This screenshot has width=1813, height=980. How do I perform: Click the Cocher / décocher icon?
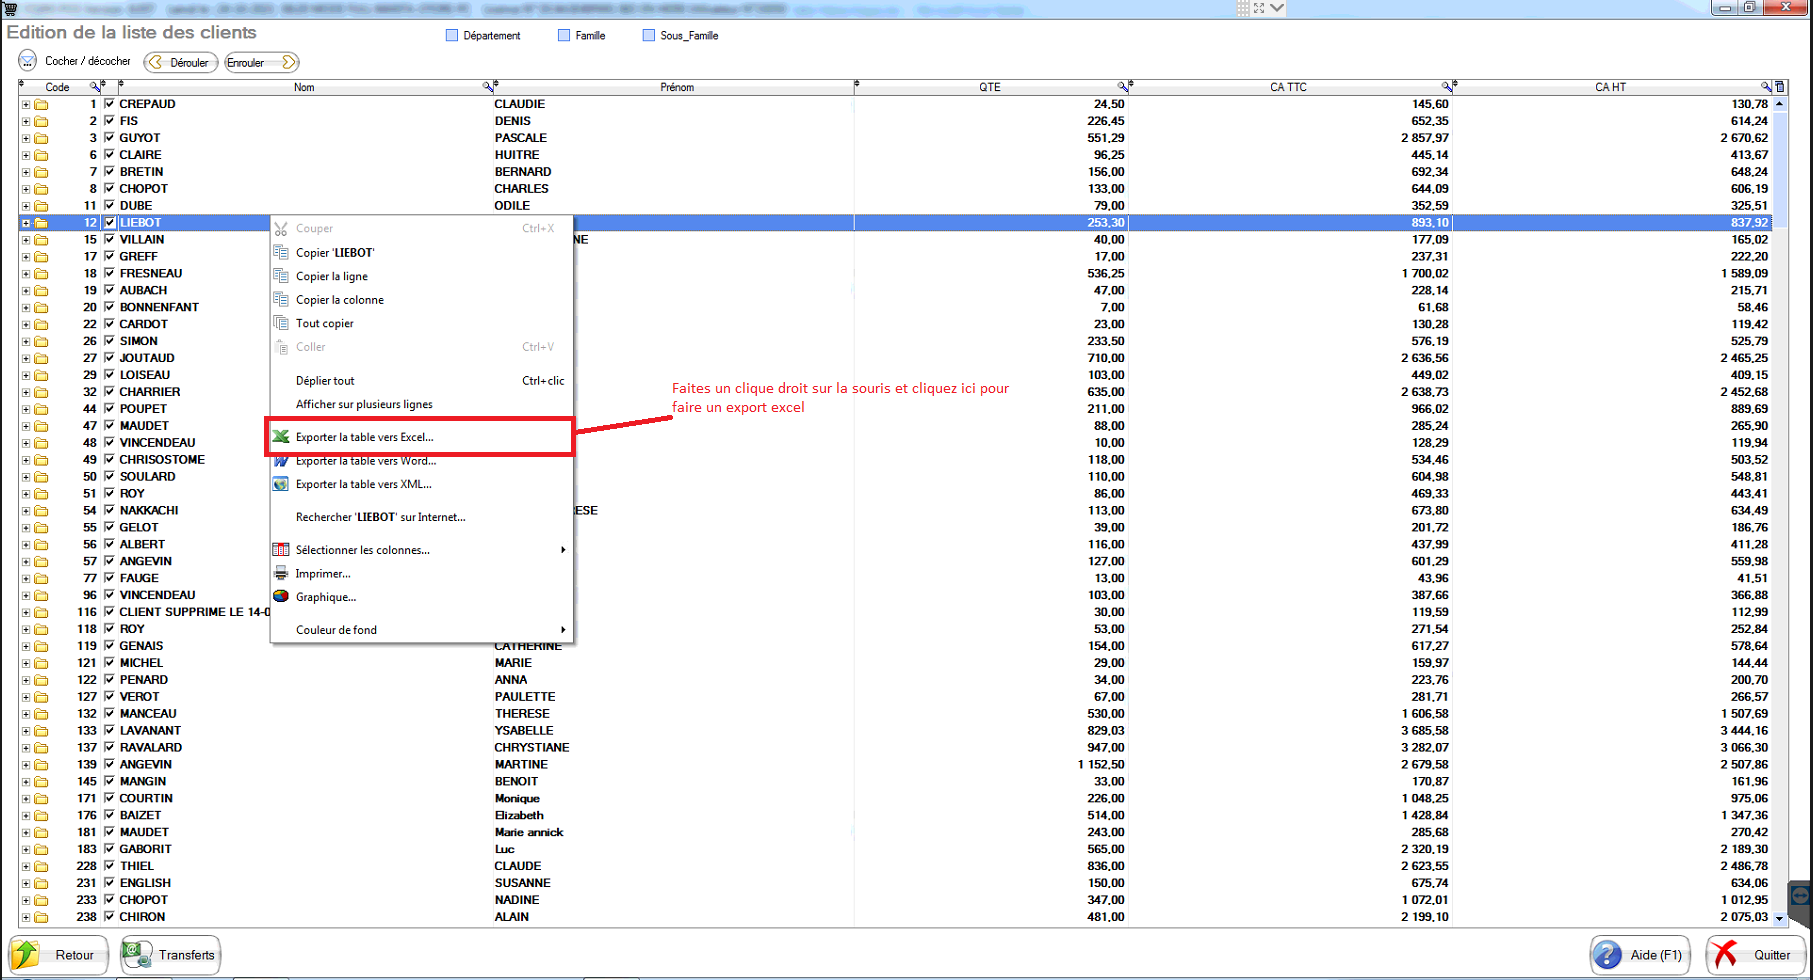pos(28,62)
